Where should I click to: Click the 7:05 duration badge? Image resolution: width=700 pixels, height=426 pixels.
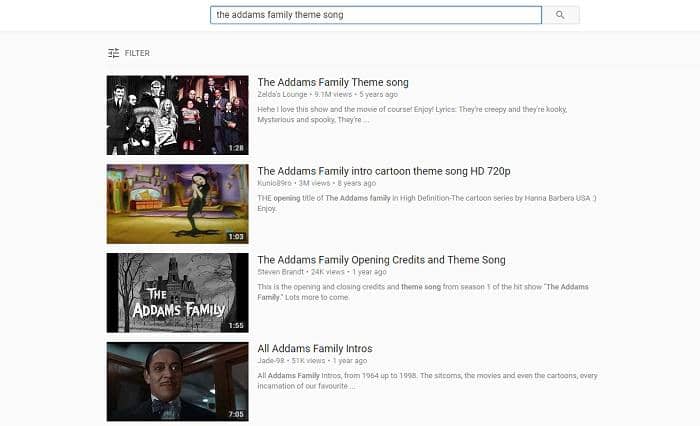tap(236, 414)
